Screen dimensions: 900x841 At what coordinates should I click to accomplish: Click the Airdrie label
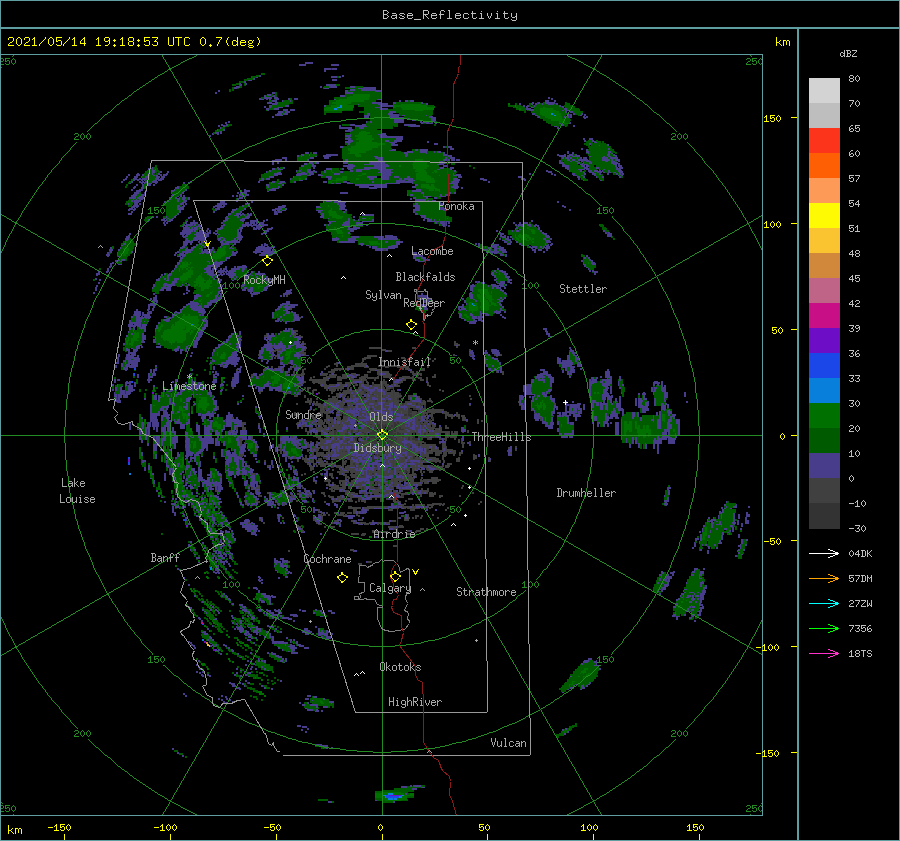(x=394, y=534)
